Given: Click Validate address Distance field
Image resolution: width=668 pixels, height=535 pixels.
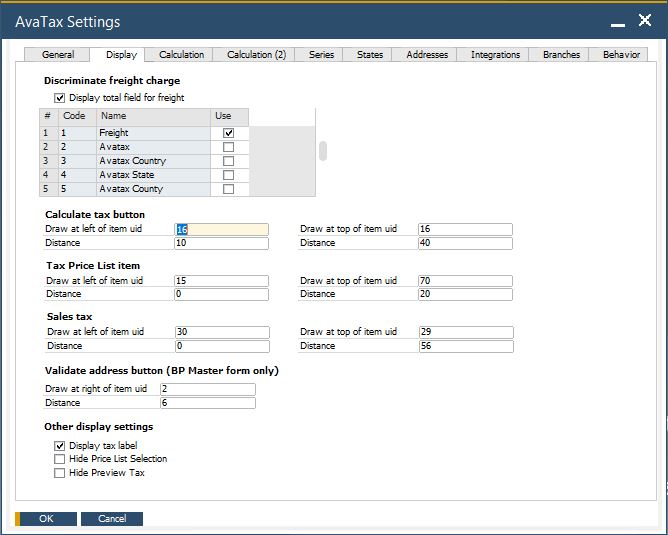Looking at the screenshot, I should coord(208,403).
